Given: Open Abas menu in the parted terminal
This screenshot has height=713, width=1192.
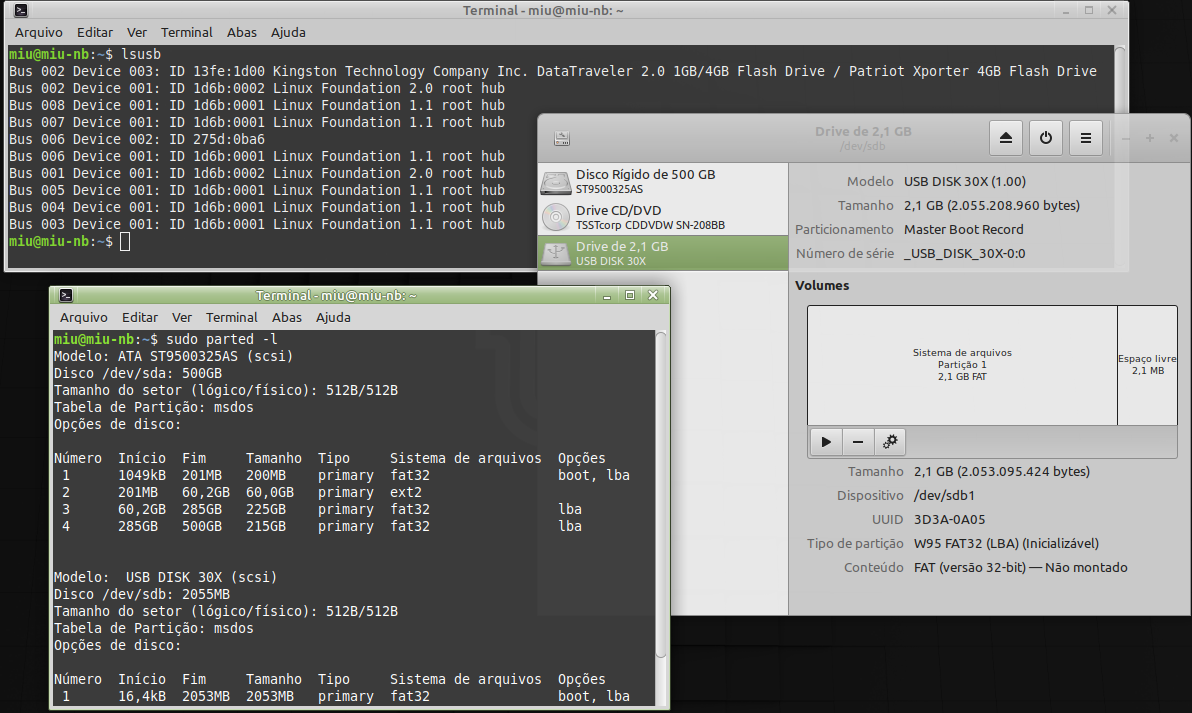Looking at the screenshot, I should coord(287,318).
